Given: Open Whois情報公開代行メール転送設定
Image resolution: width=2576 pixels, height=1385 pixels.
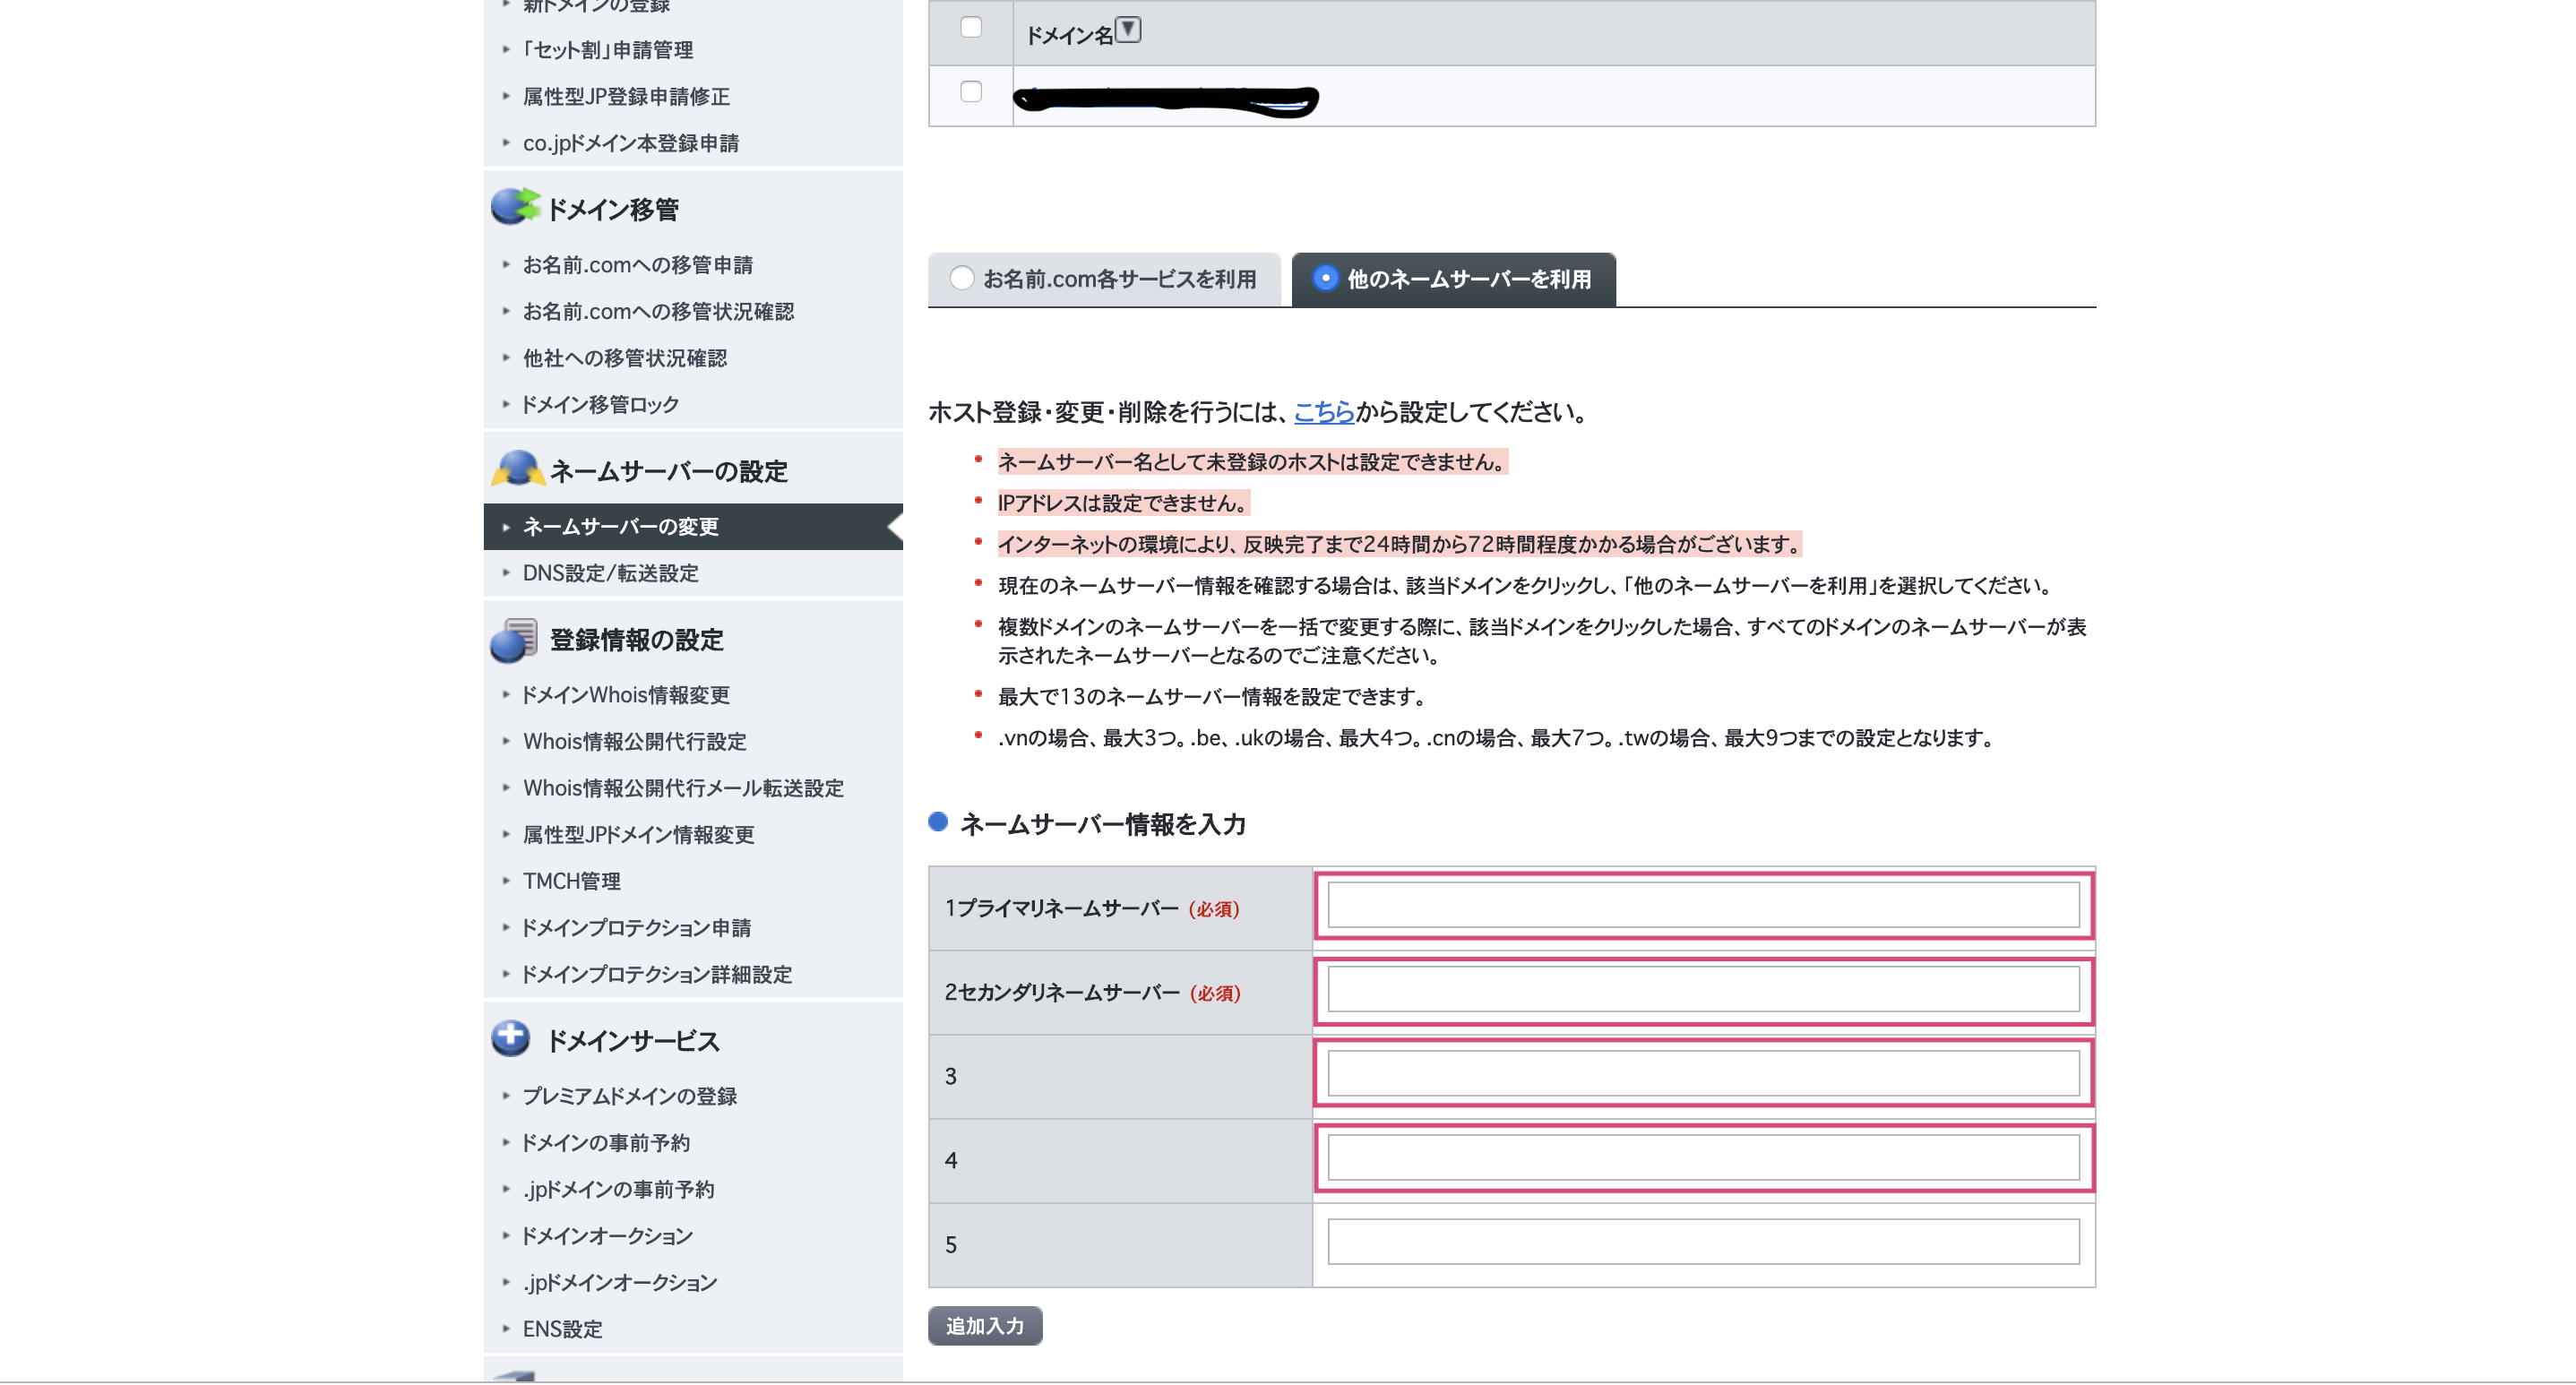Looking at the screenshot, I should pos(683,788).
